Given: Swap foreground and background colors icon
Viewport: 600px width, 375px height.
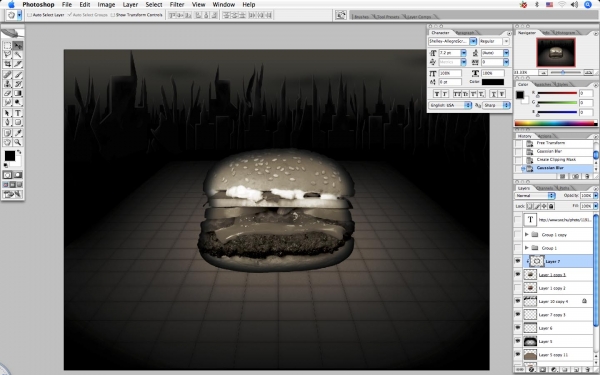Looking at the screenshot, I should point(19,152).
